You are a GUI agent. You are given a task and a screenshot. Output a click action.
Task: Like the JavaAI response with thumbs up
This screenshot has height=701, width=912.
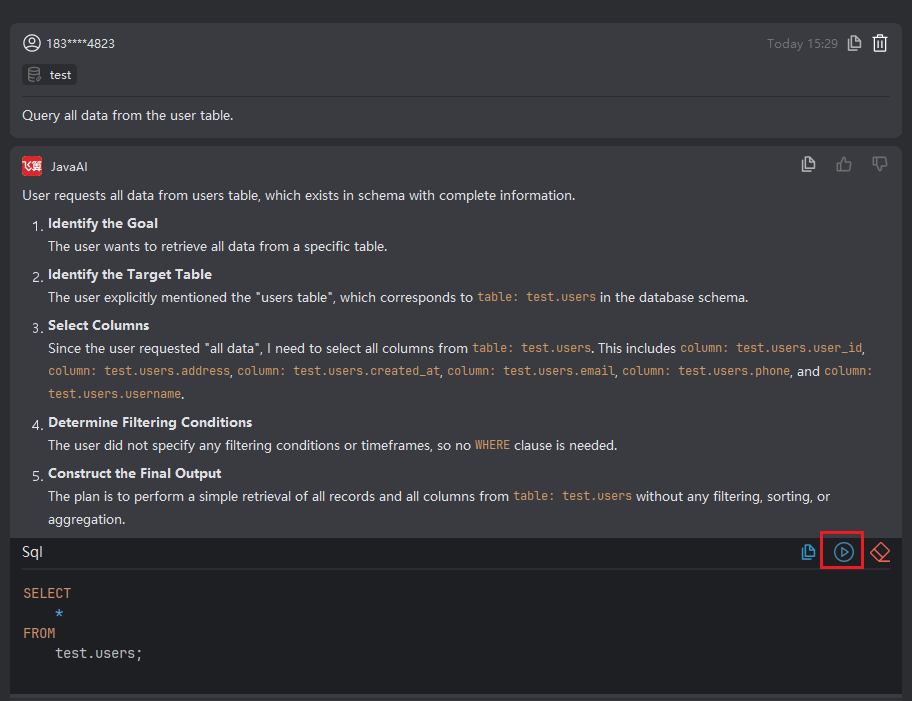coord(844,164)
